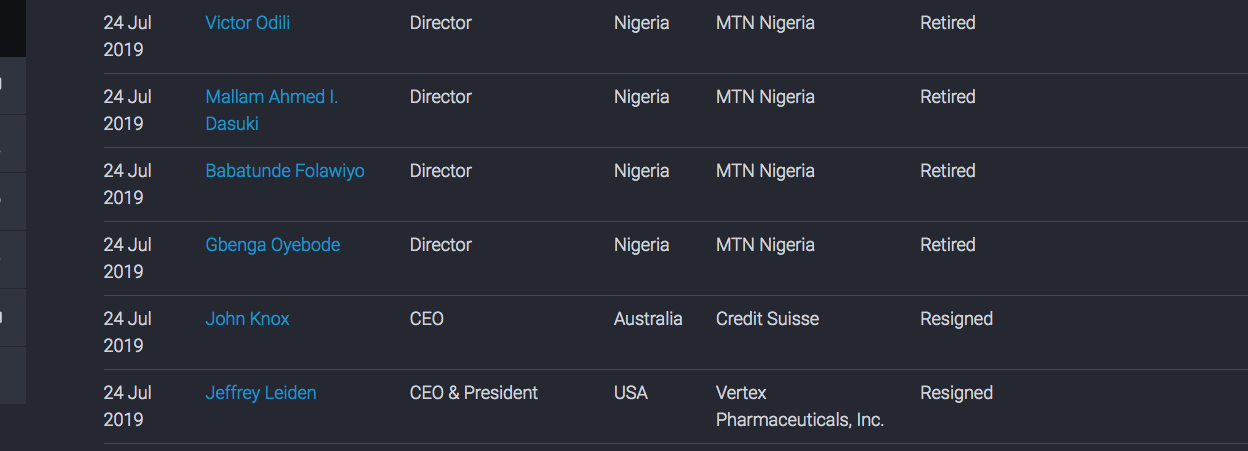
Task: Click the Resigned status in John Knox's row
Action: coord(956,319)
